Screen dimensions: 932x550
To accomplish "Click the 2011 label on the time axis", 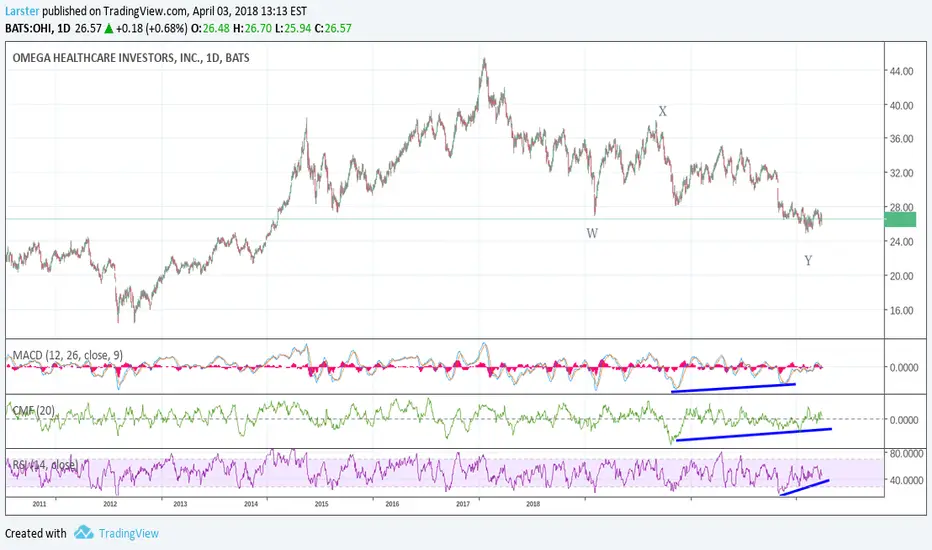I will [x=39, y=504].
